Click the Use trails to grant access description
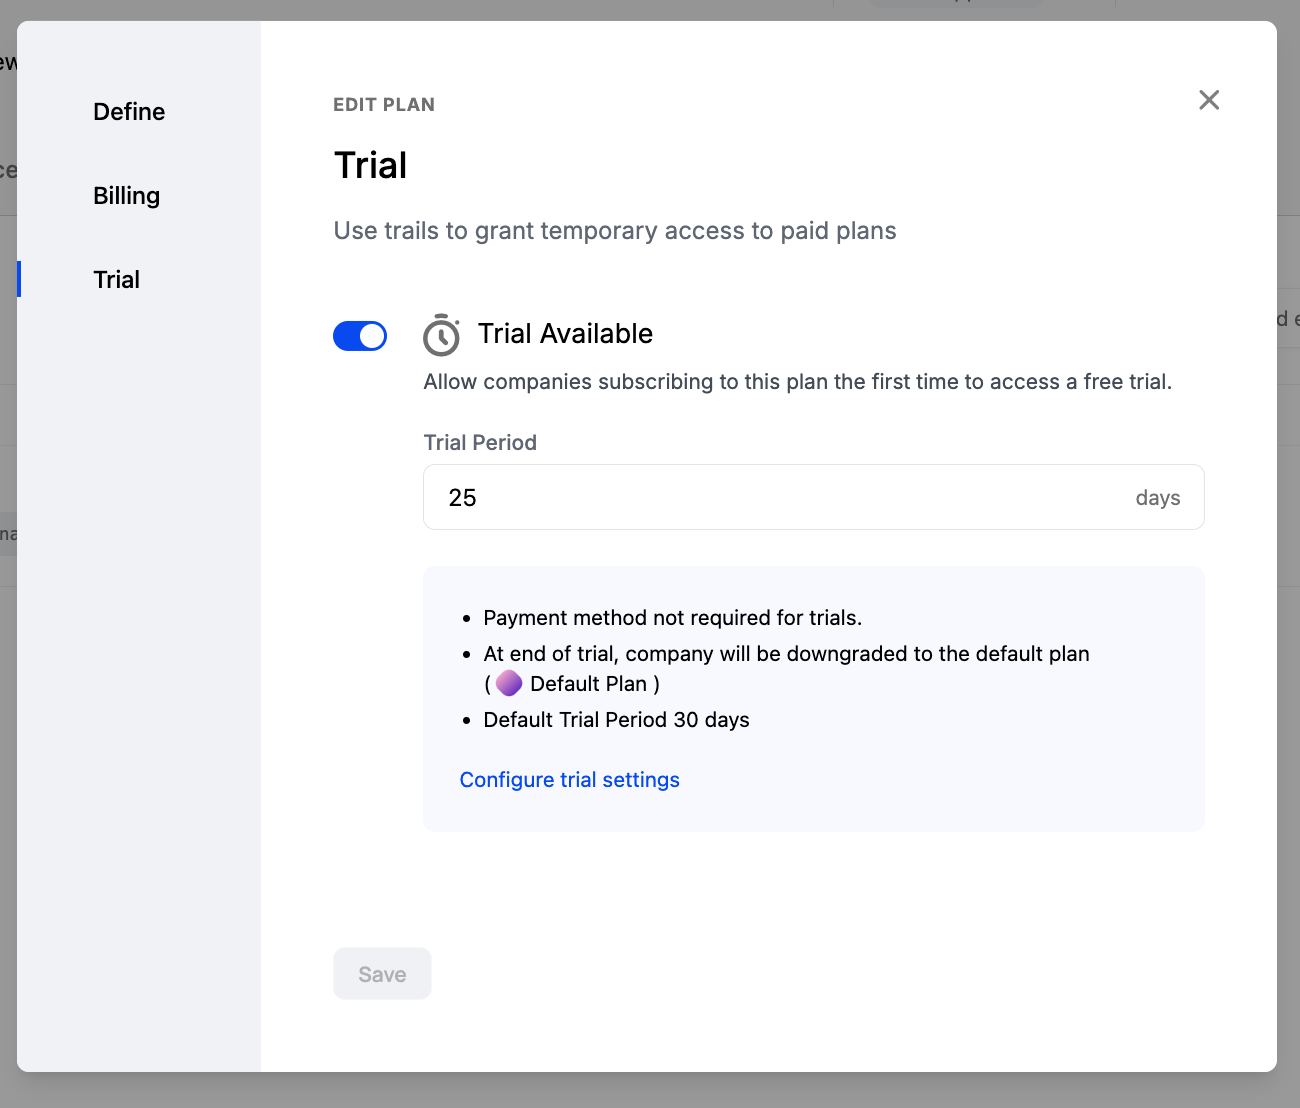 click(x=614, y=231)
